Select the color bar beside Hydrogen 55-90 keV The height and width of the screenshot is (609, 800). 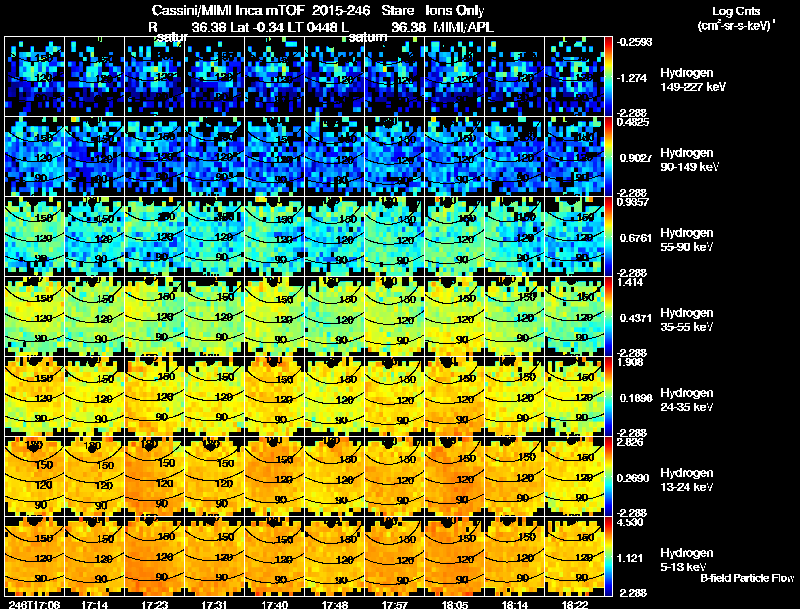click(608, 237)
